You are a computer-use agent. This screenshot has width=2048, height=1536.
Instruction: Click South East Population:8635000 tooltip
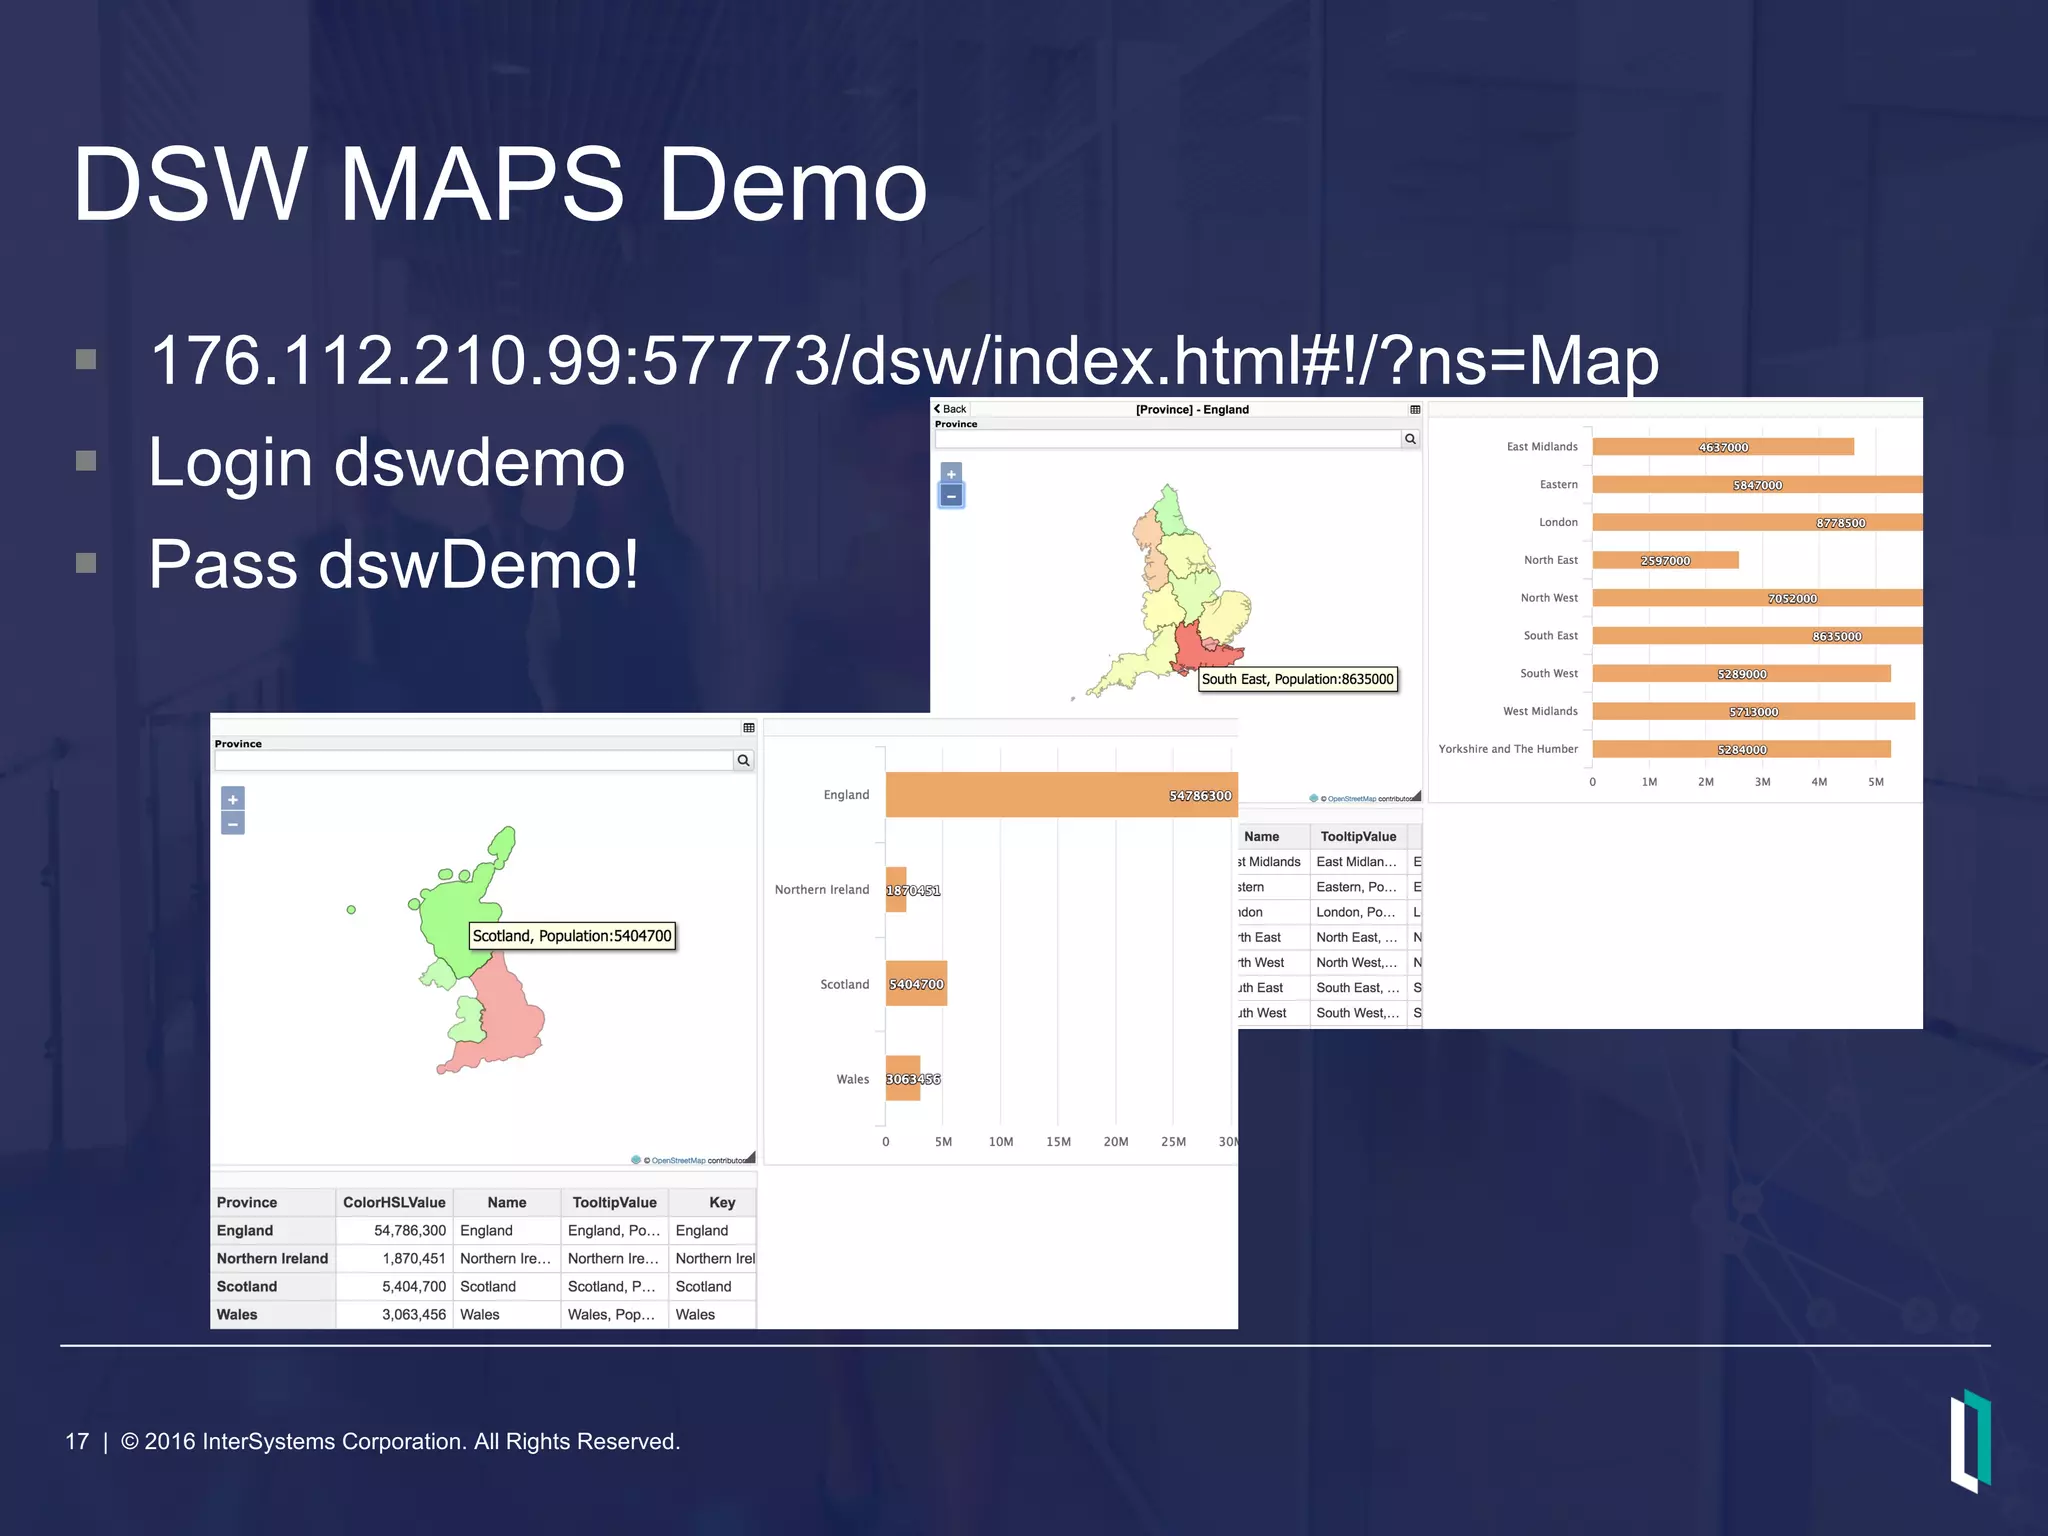[1297, 679]
